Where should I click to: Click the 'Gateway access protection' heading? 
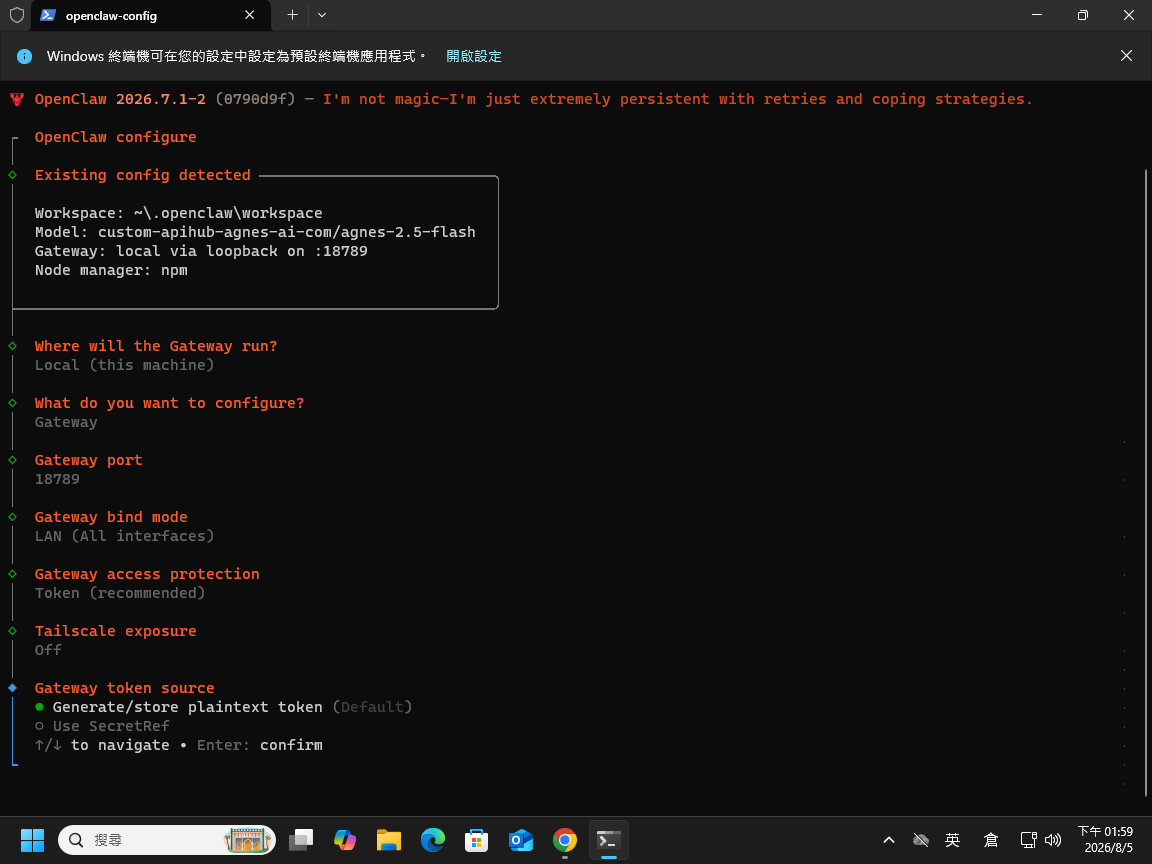pyautogui.click(x=147, y=574)
